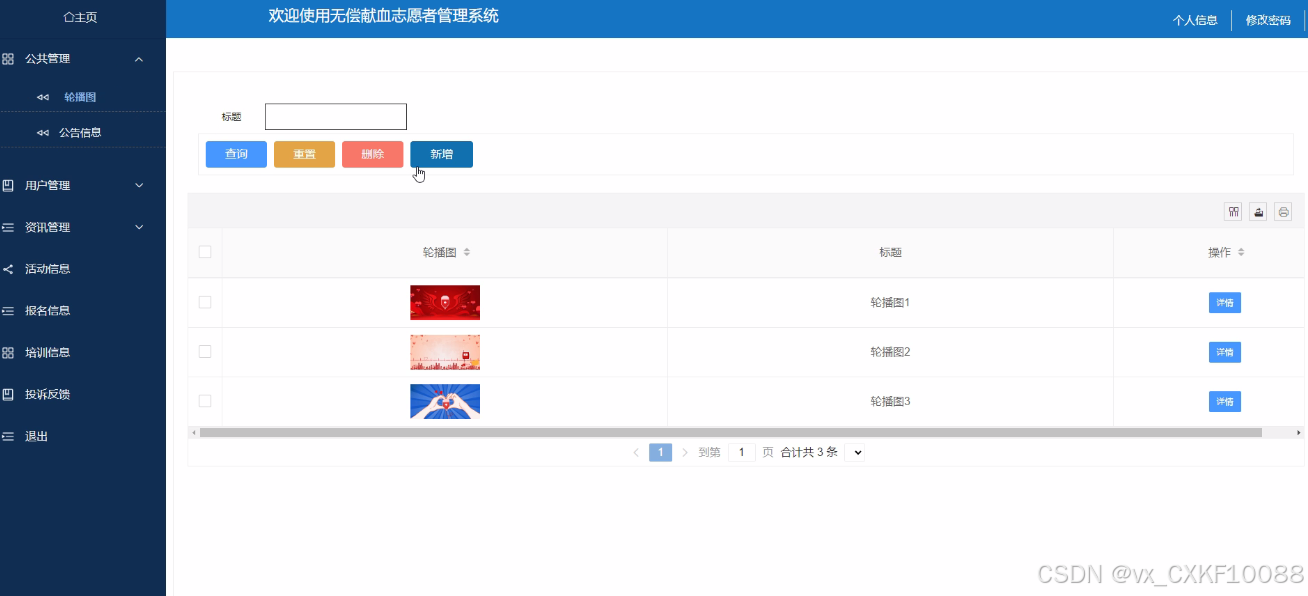Click the export icon in the table toolbar
1308x596 pixels.
tap(1259, 212)
